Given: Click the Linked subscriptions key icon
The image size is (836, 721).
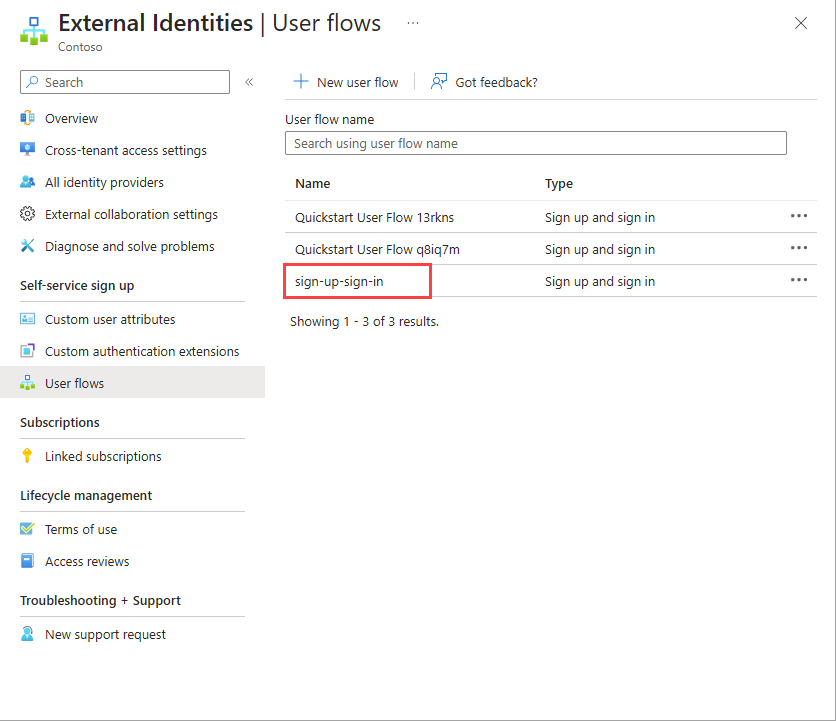Looking at the screenshot, I should (29, 456).
